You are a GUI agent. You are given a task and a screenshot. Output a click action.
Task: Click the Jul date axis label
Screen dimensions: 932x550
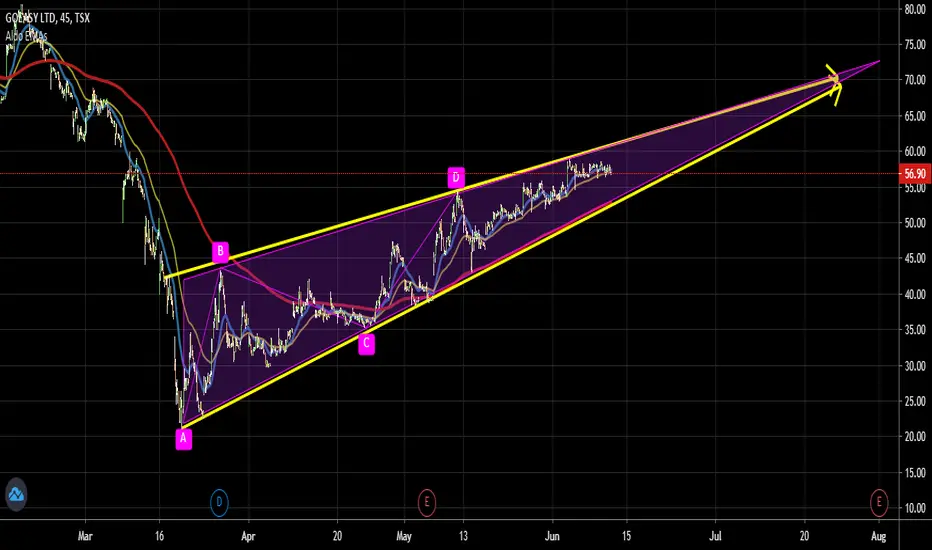click(x=715, y=536)
